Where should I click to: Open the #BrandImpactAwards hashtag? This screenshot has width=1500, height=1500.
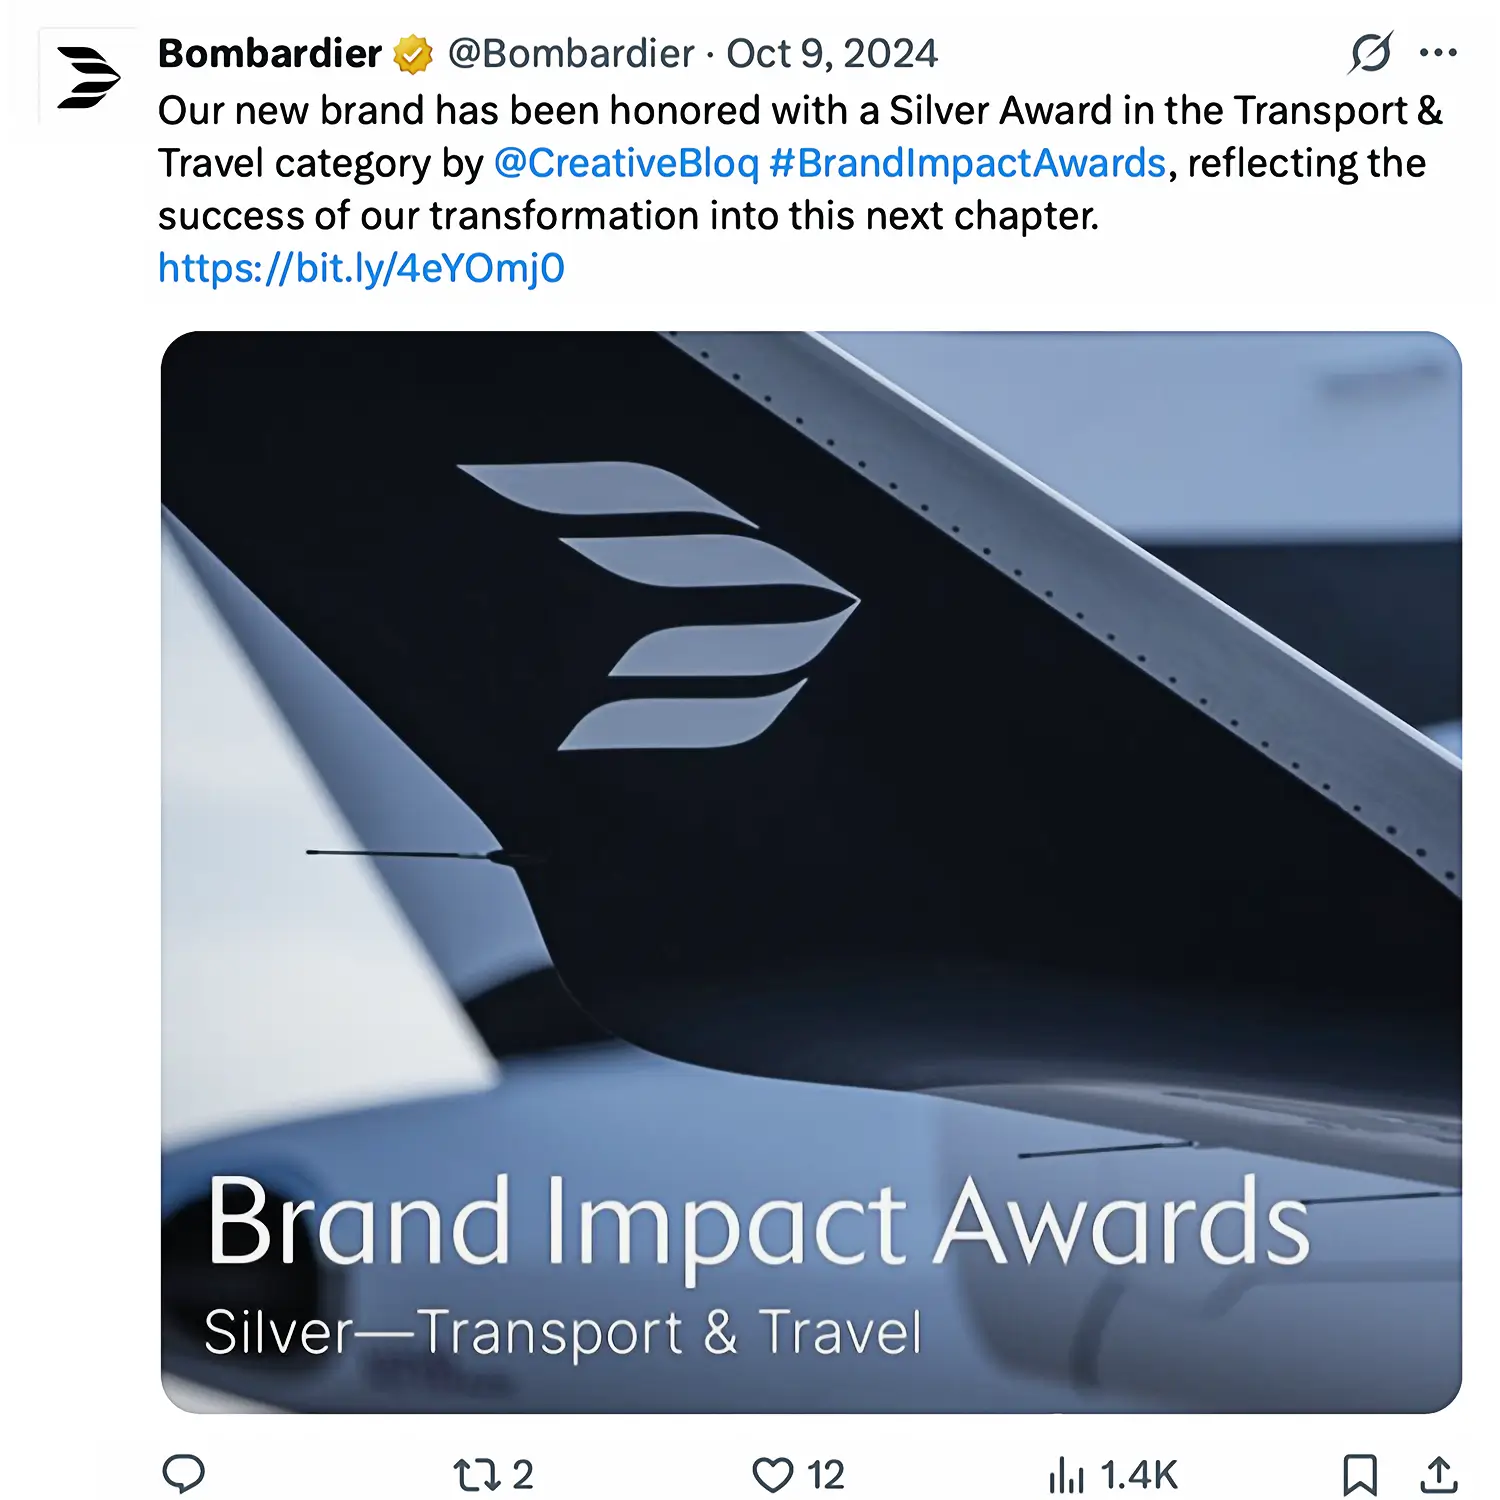click(x=967, y=163)
